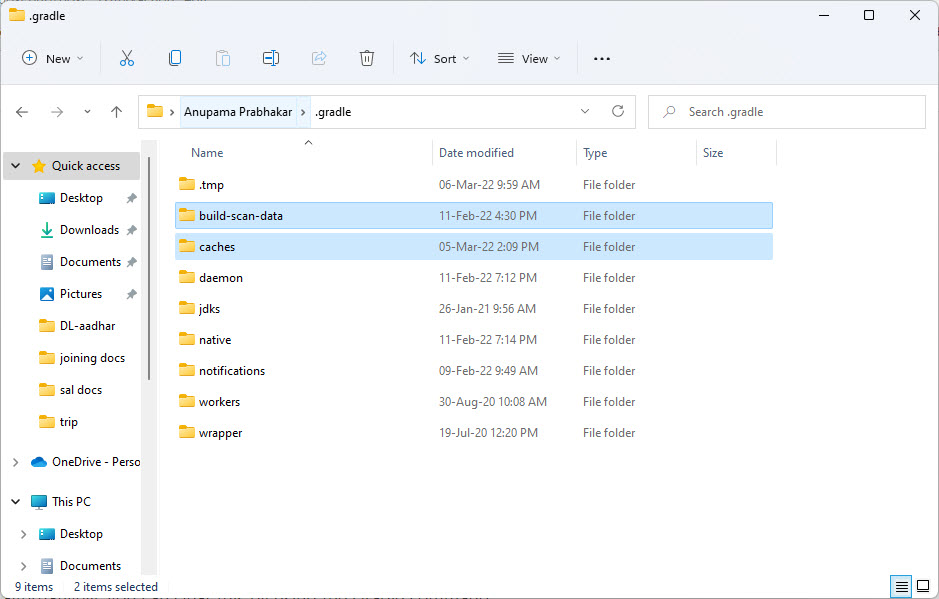The width and height of the screenshot is (939, 599).
Task: Switch to details view icon in status bar
Action: (x=901, y=586)
